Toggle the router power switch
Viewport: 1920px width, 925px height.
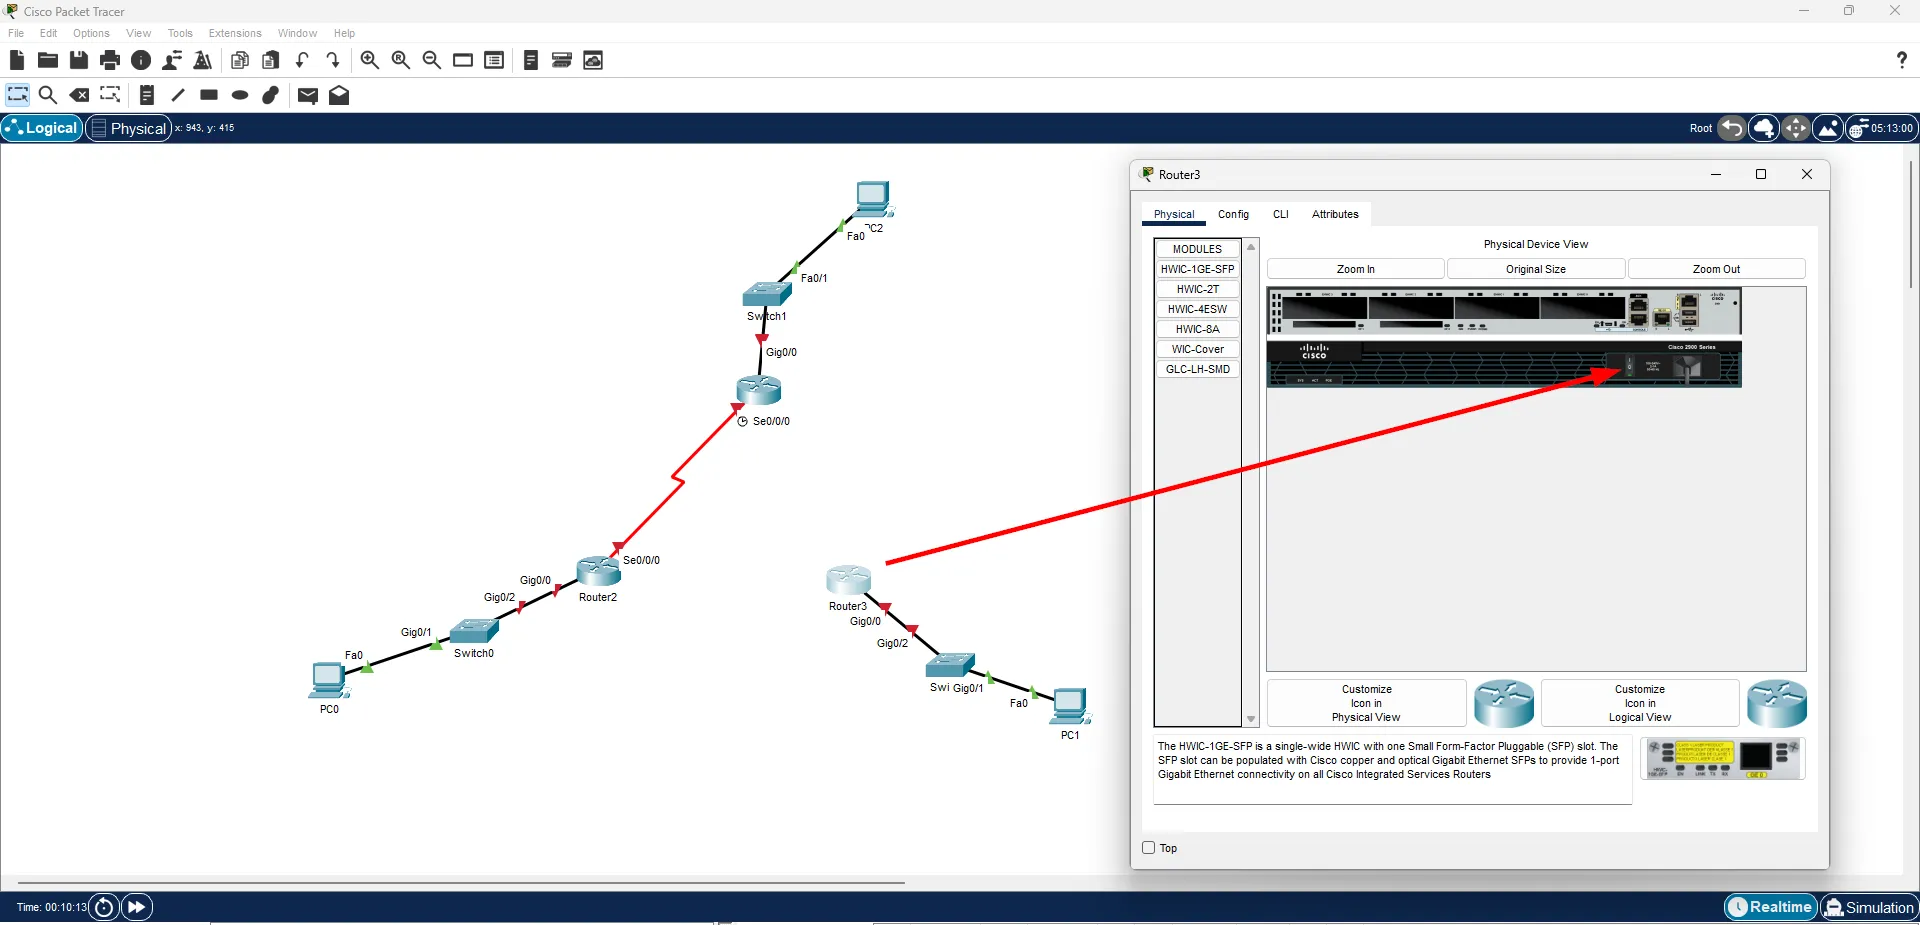click(1629, 366)
